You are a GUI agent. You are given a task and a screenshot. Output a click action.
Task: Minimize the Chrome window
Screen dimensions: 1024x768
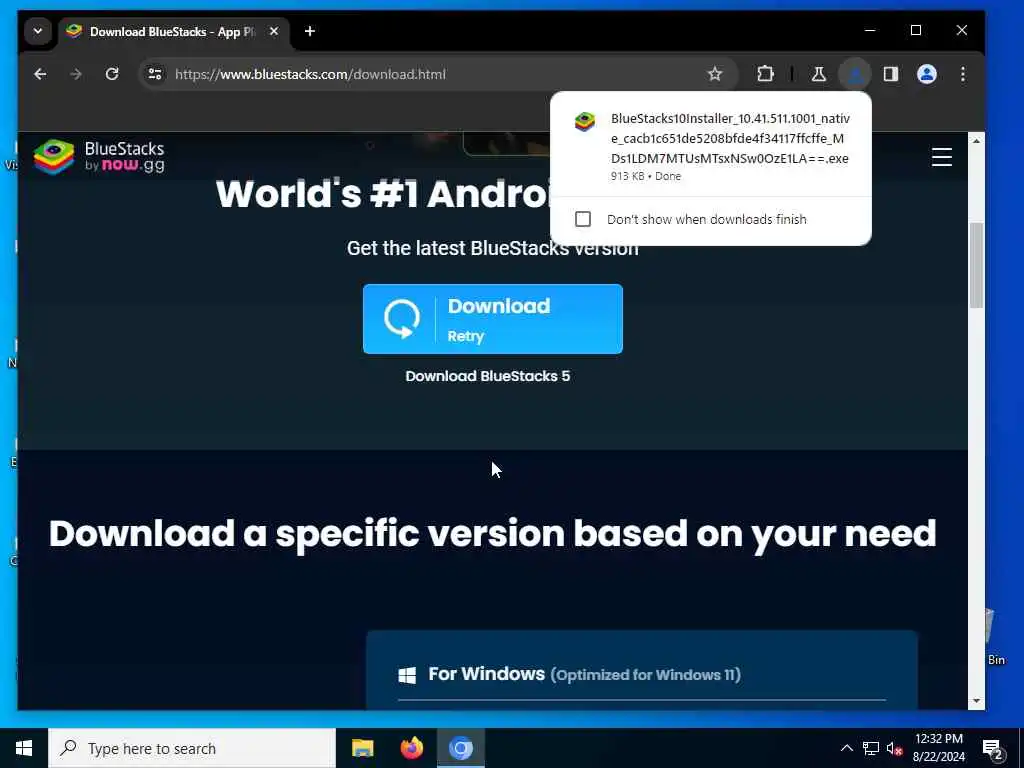(x=870, y=30)
